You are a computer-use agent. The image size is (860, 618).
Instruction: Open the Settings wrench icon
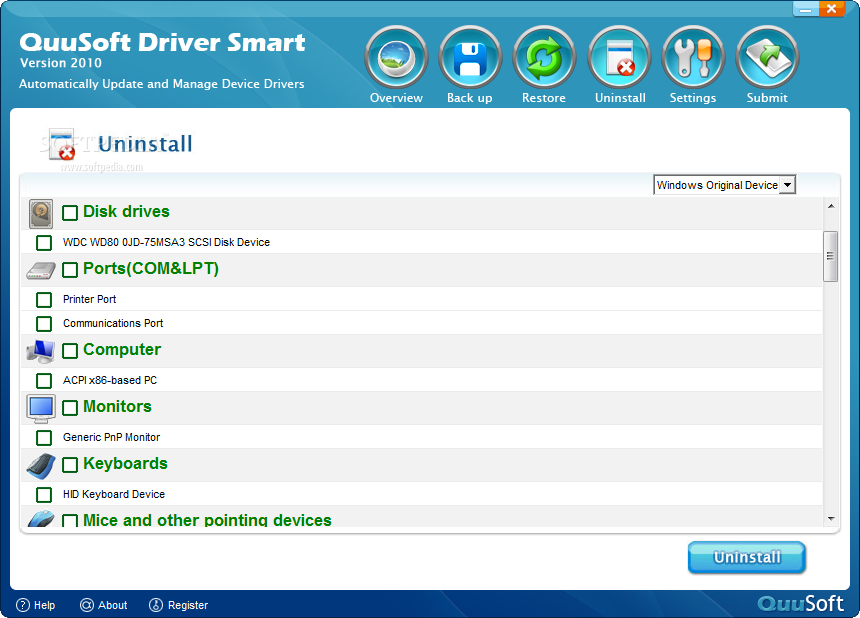click(693, 58)
